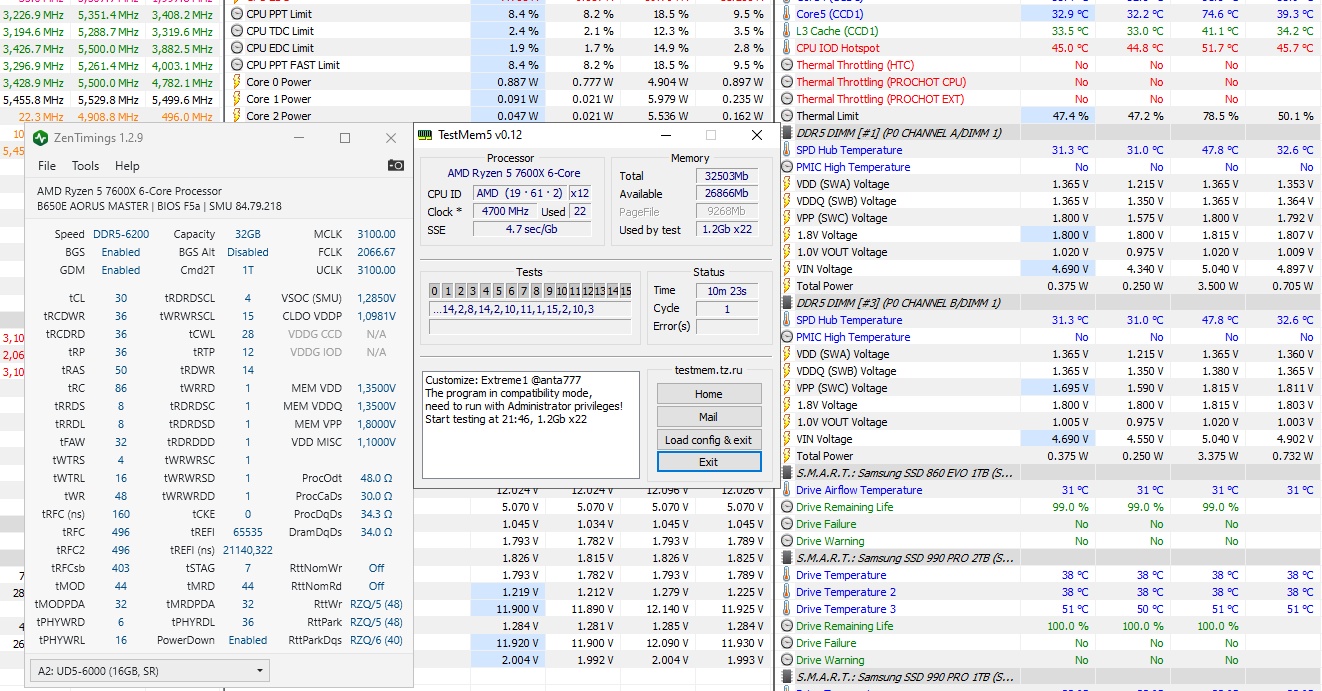The image size is (1322, 691).
Task: Click the lightning icon beside Core 1 Power
Action: tap(236, 99)
